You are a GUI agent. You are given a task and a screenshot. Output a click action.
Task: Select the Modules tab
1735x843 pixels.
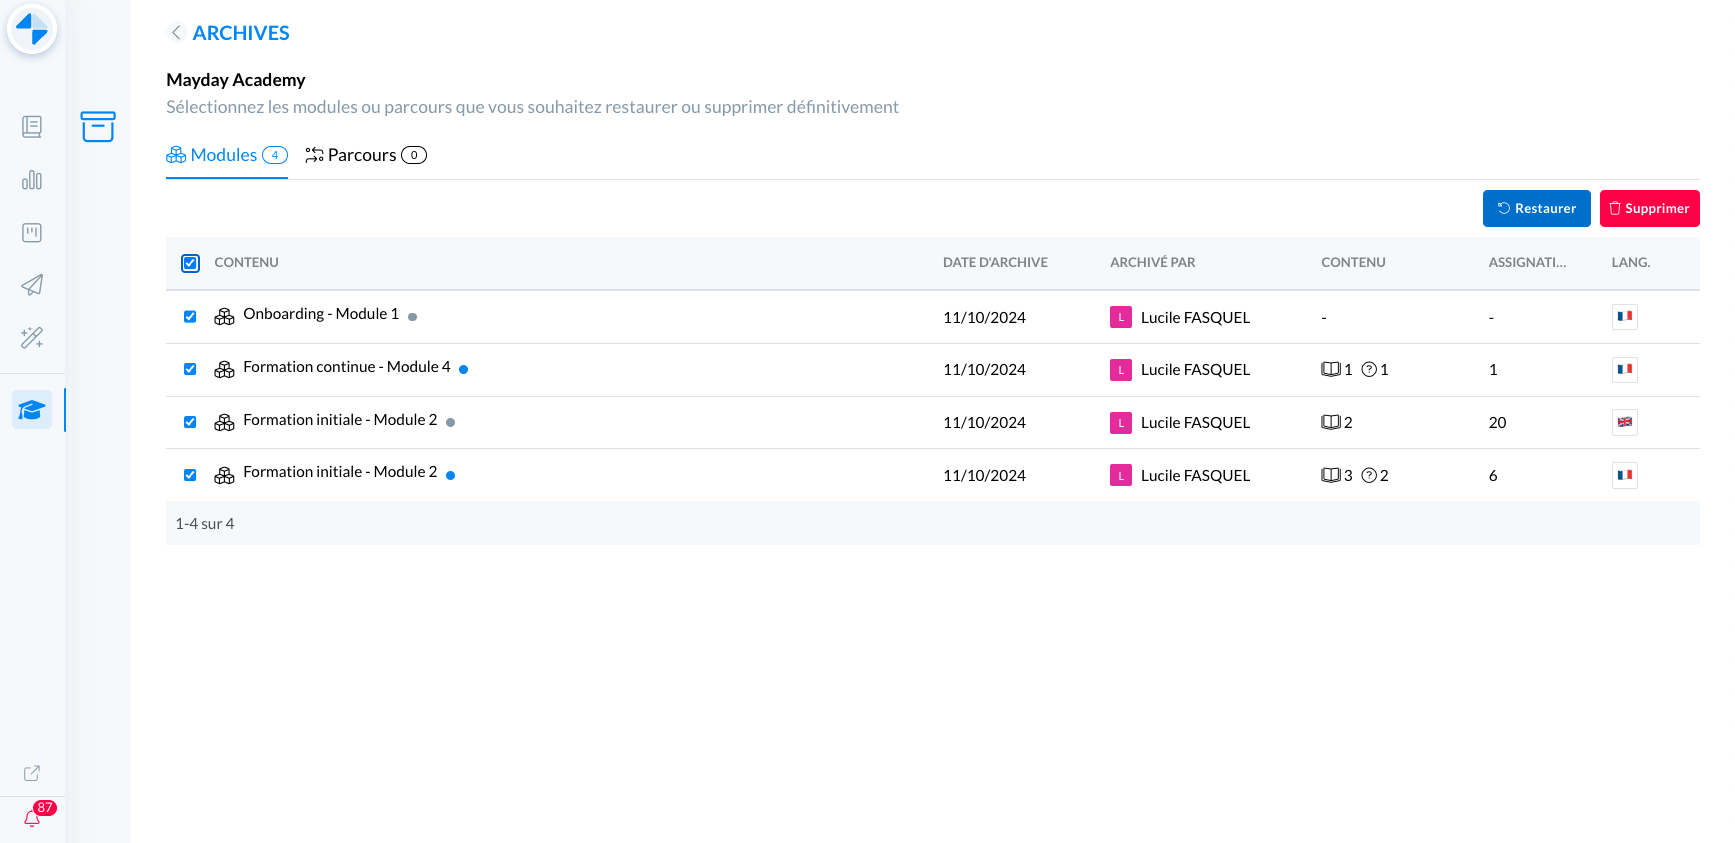[x=226, y=155]
